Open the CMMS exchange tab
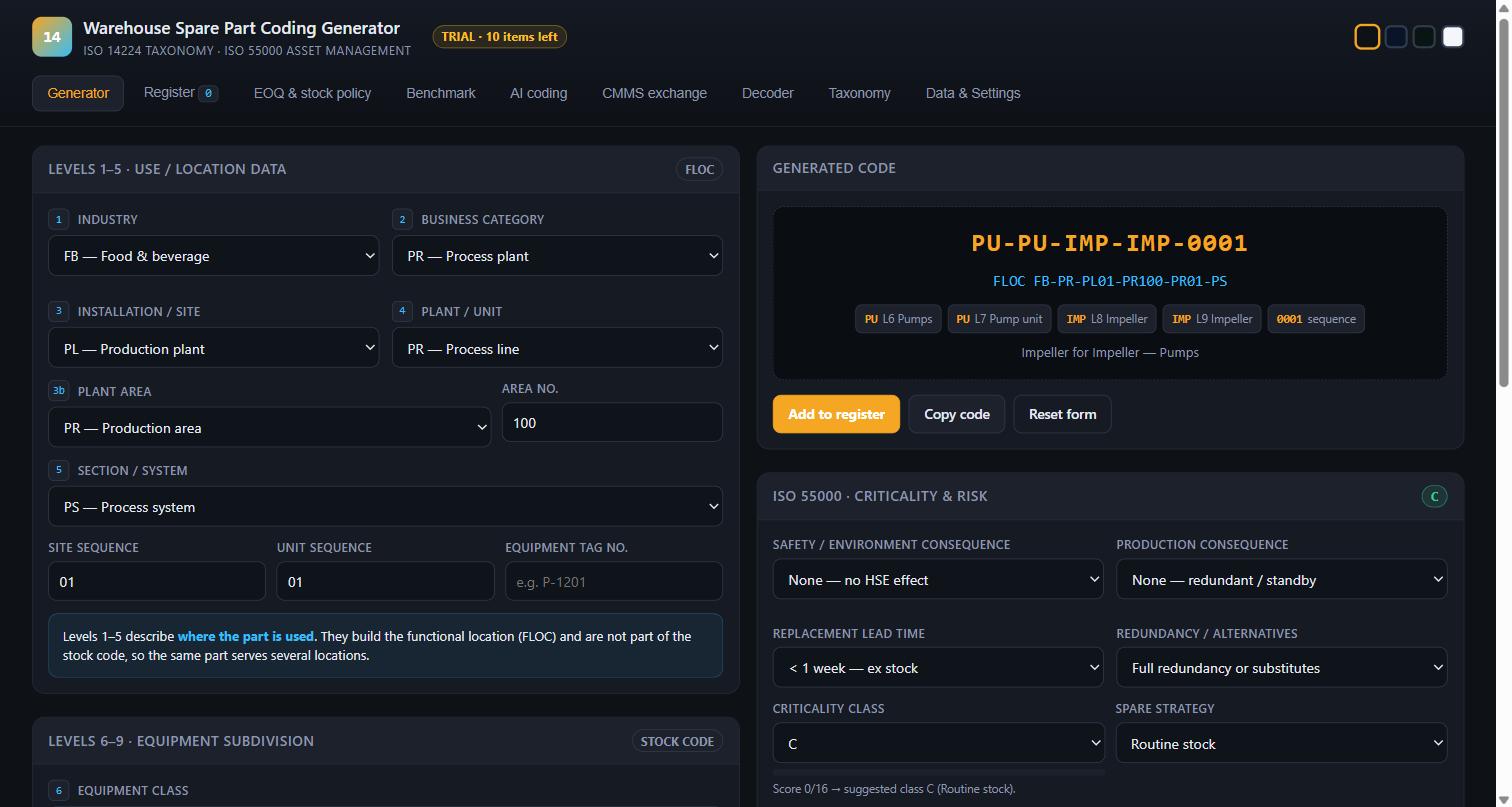 click(654, 93)
